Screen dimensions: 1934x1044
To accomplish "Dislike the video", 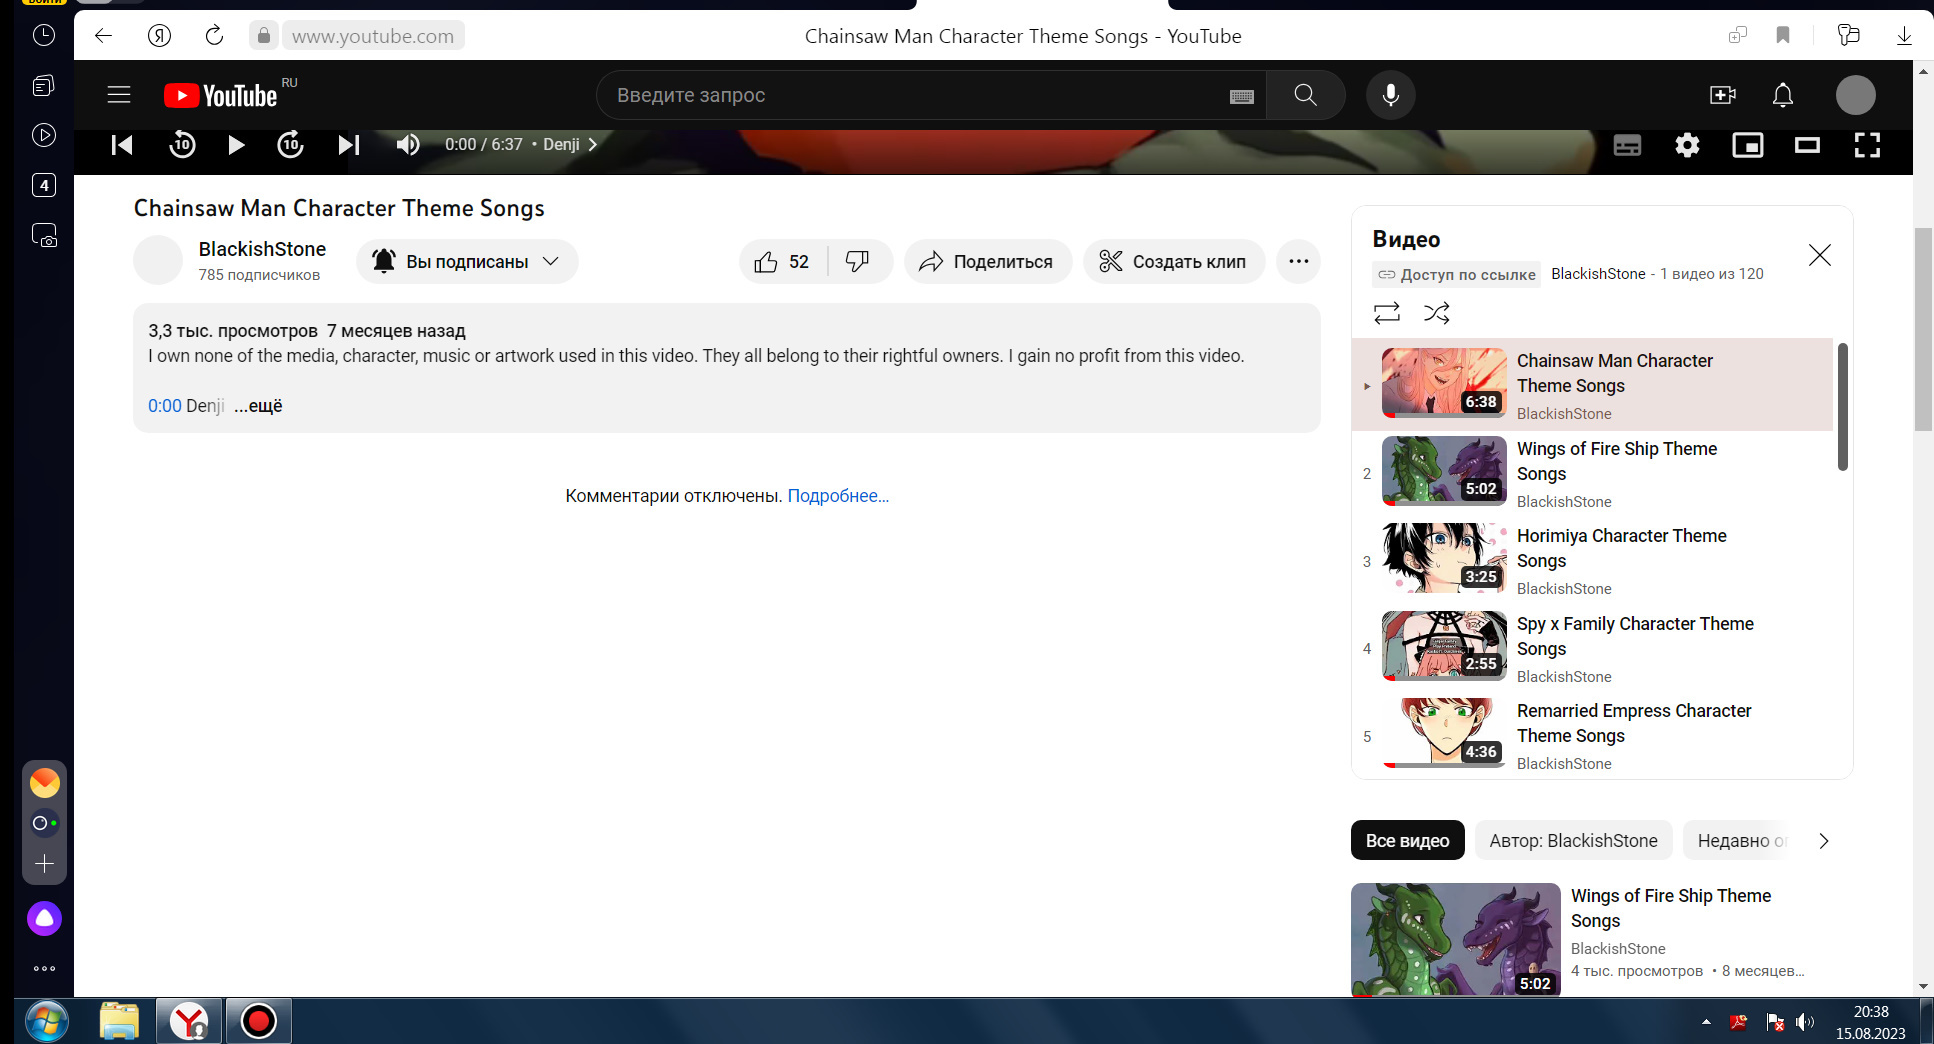I will click(858, 262).
